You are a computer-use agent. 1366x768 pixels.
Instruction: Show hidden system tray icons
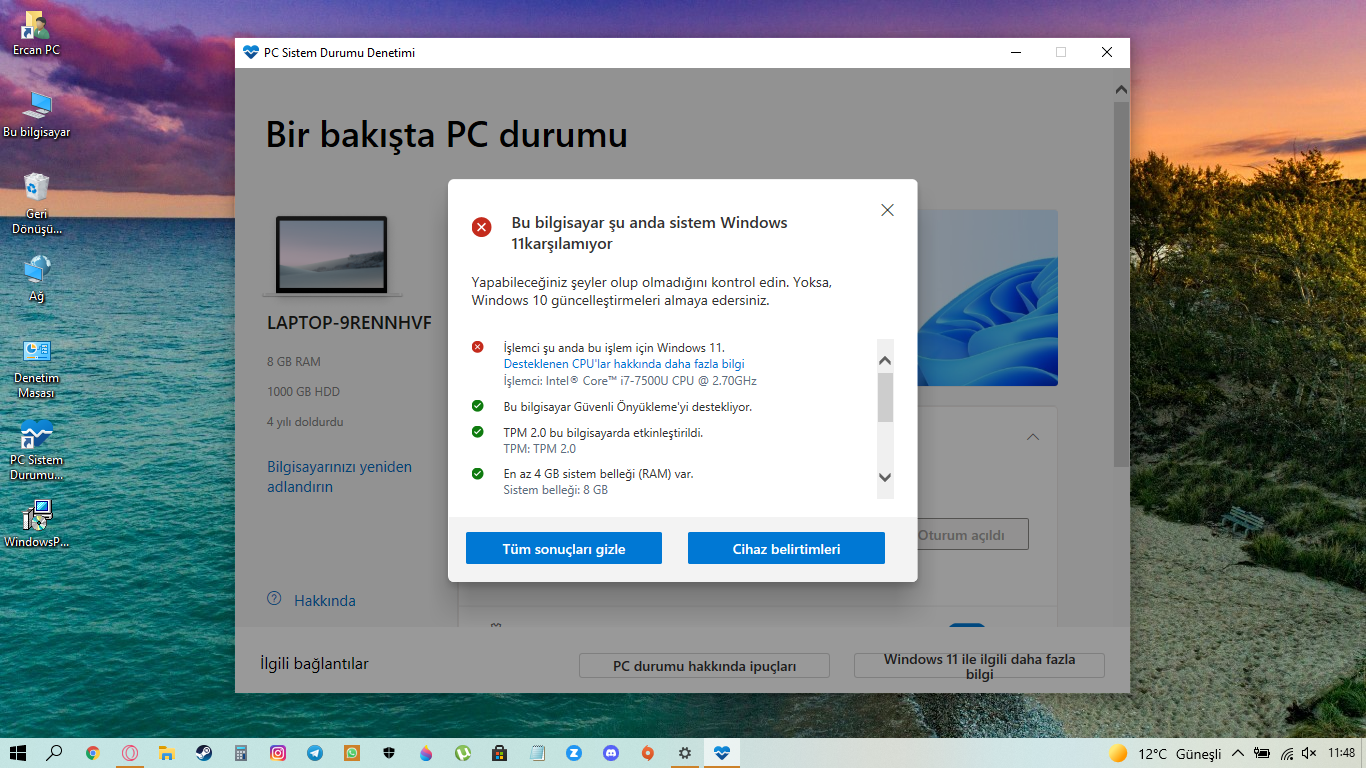tap(1238, 753)
